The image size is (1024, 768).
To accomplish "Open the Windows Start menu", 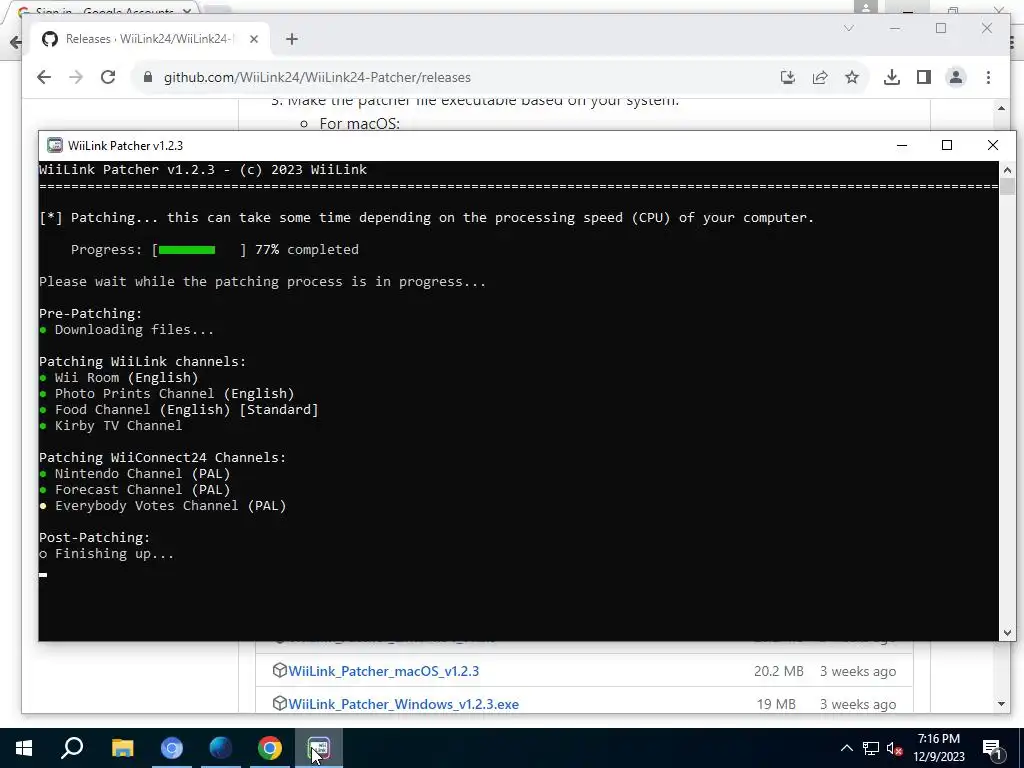I will point(24,748).
